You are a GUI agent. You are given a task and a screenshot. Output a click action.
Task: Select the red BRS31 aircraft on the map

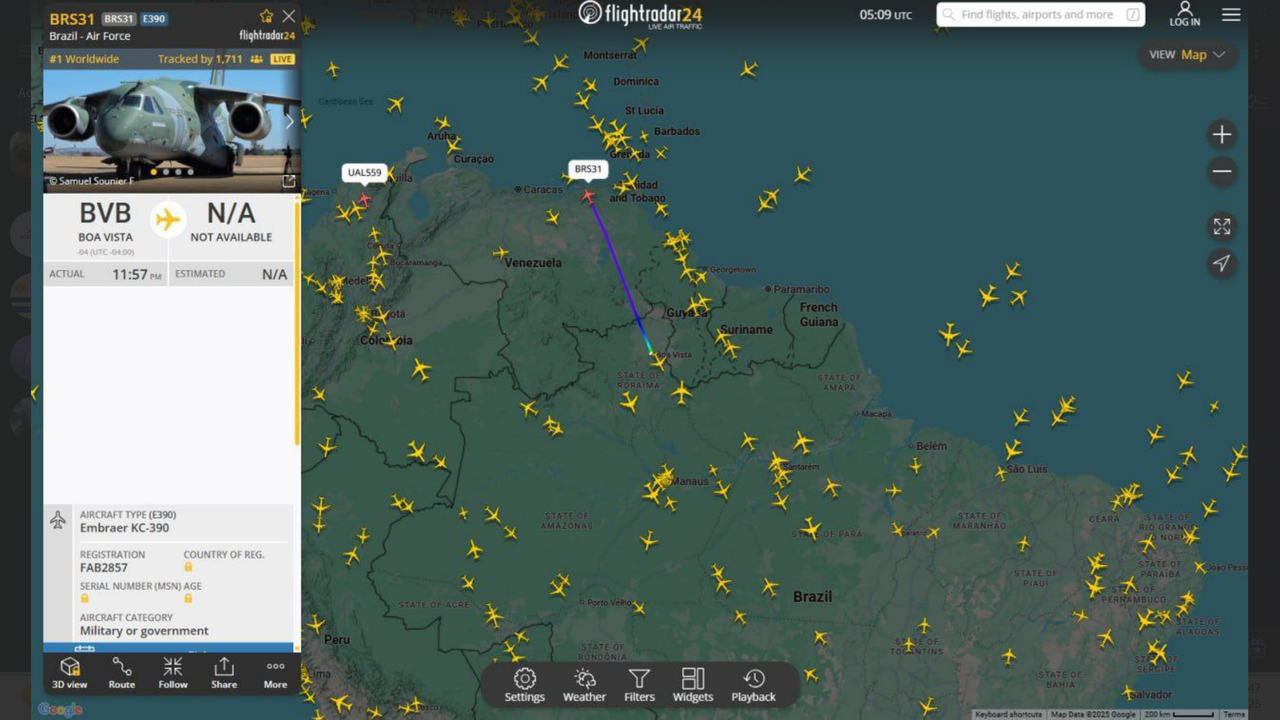(x=588, y=196)
